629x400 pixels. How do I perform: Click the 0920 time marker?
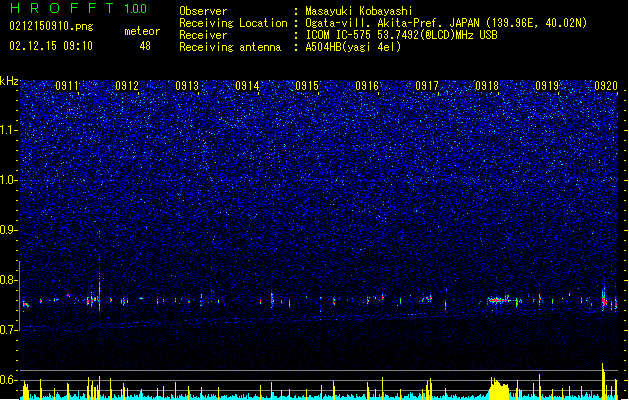point(606,85)
